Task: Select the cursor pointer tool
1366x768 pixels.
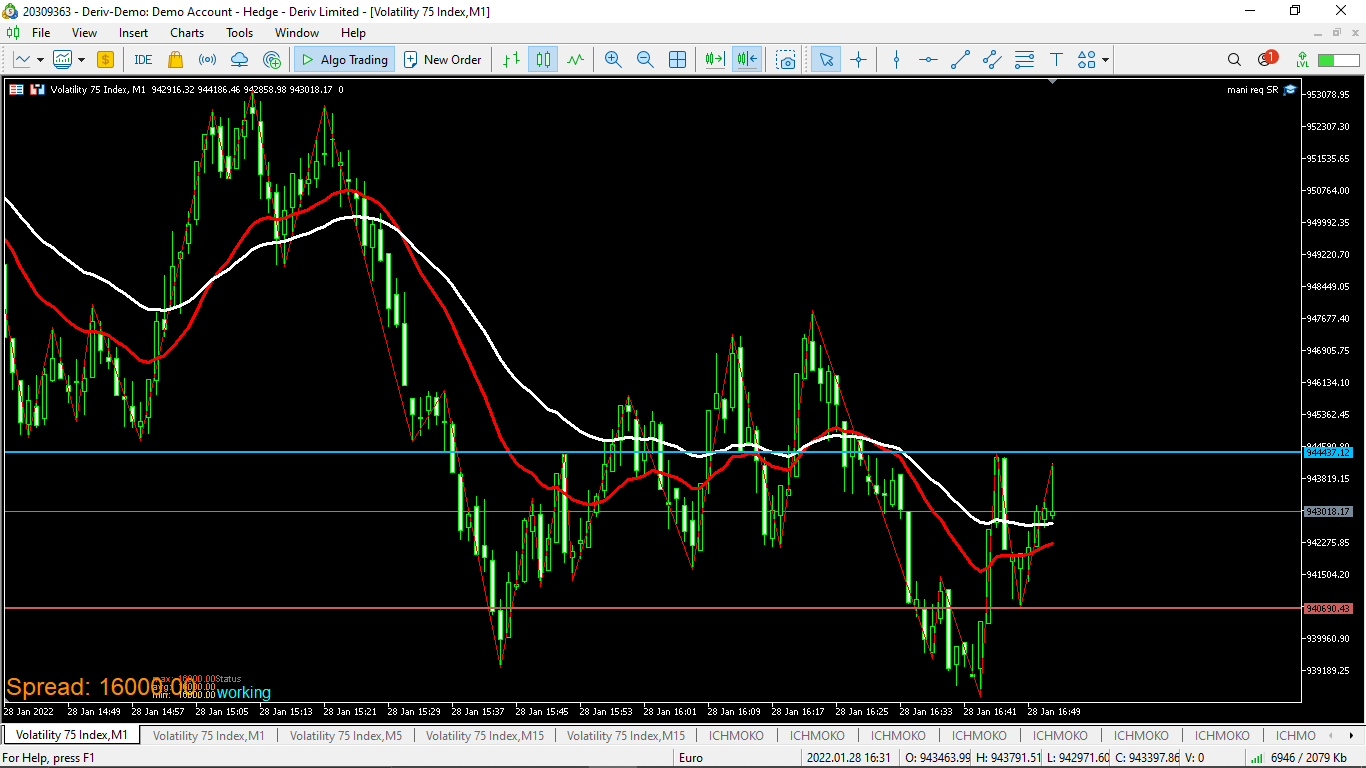Action: 826,60
